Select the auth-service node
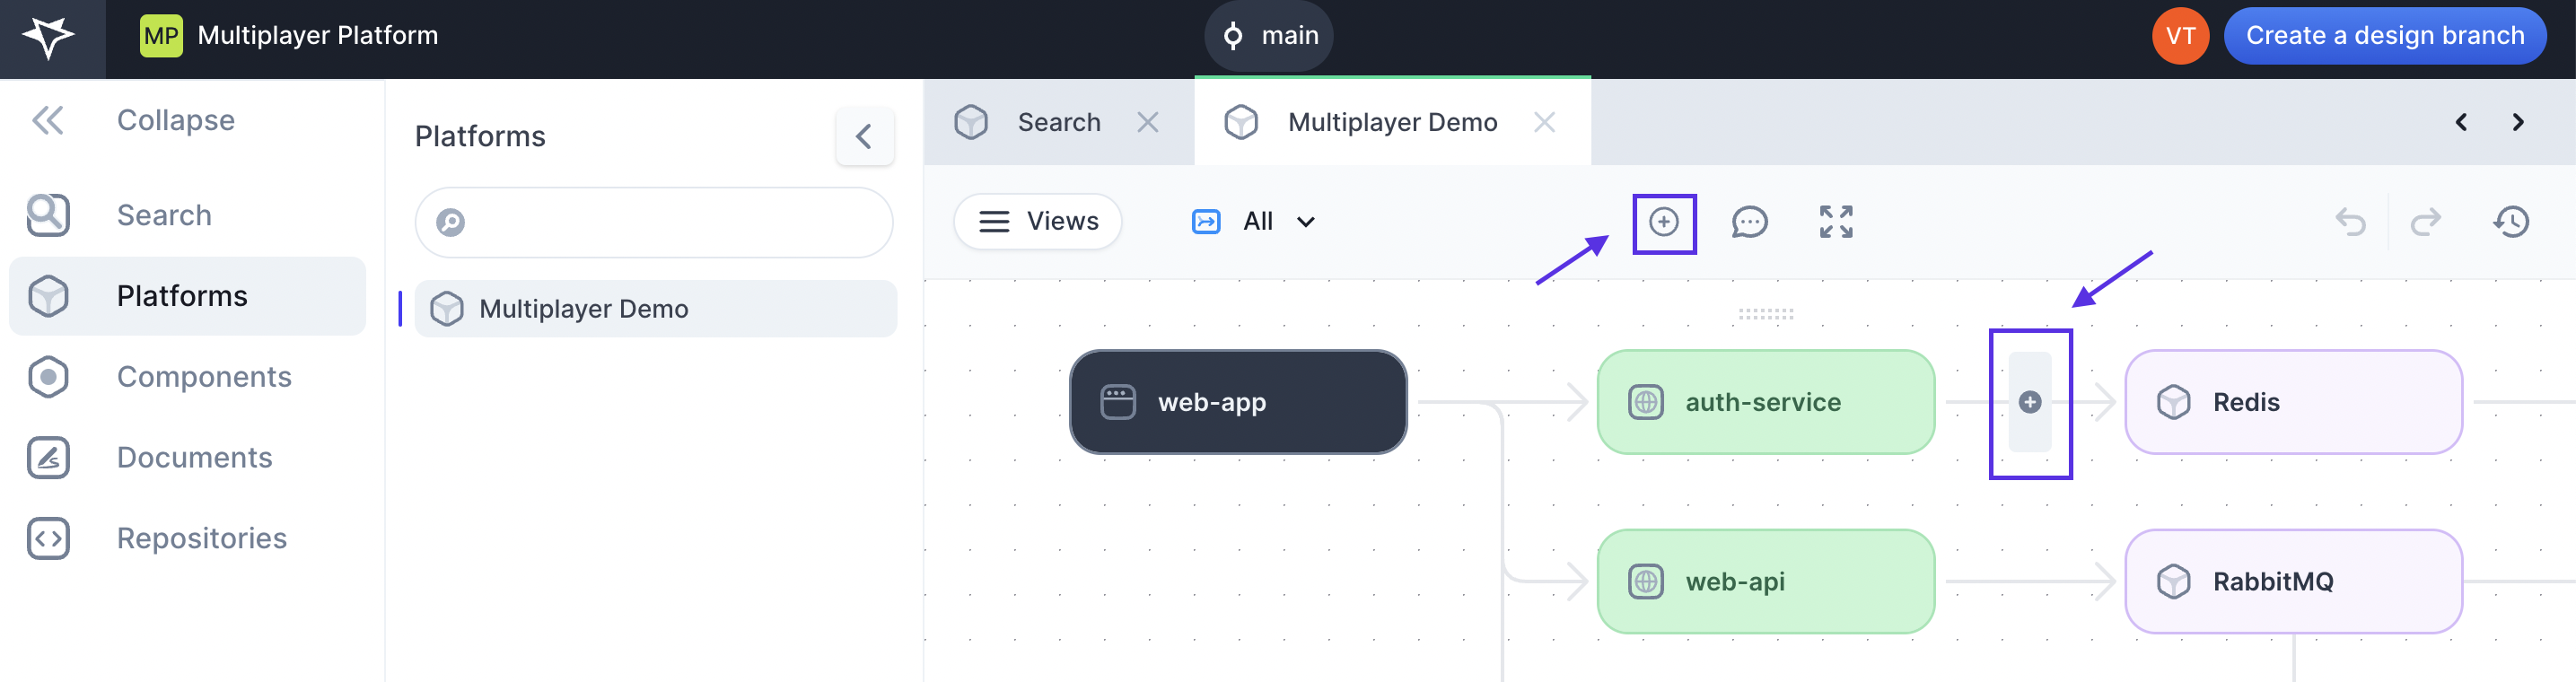The image size is (2576, 682). [1766, 402]
